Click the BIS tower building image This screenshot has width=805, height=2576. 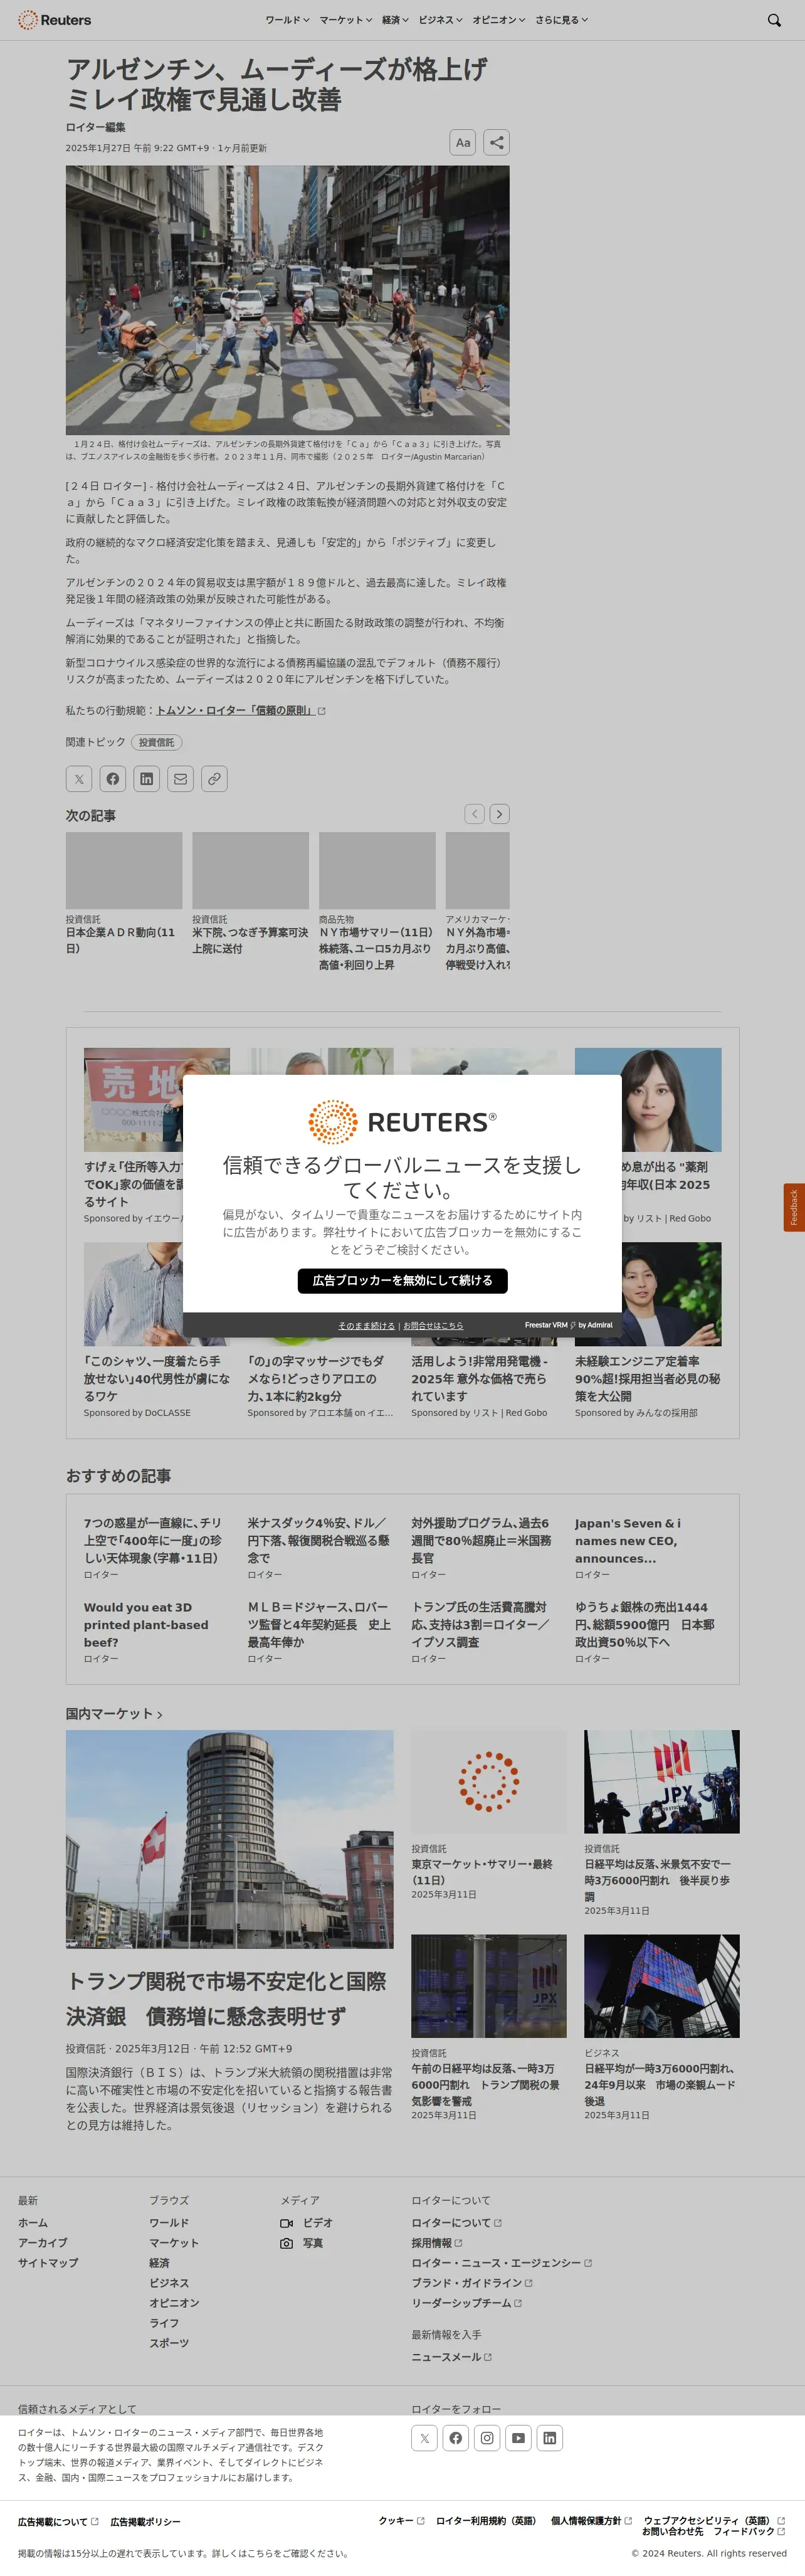(230, 1840)
